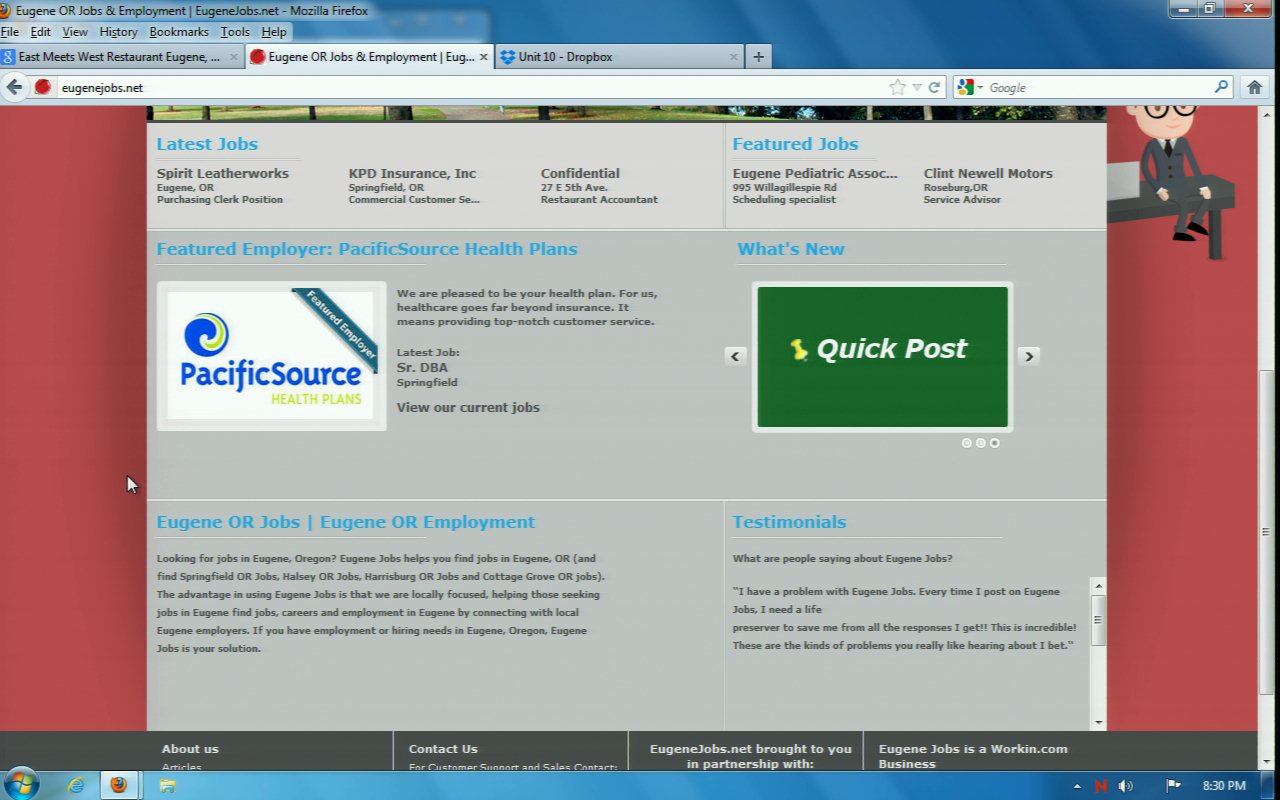The image size is (1280, 800).
Task: Open the search engine dropdown
Action: click(969, 87)
